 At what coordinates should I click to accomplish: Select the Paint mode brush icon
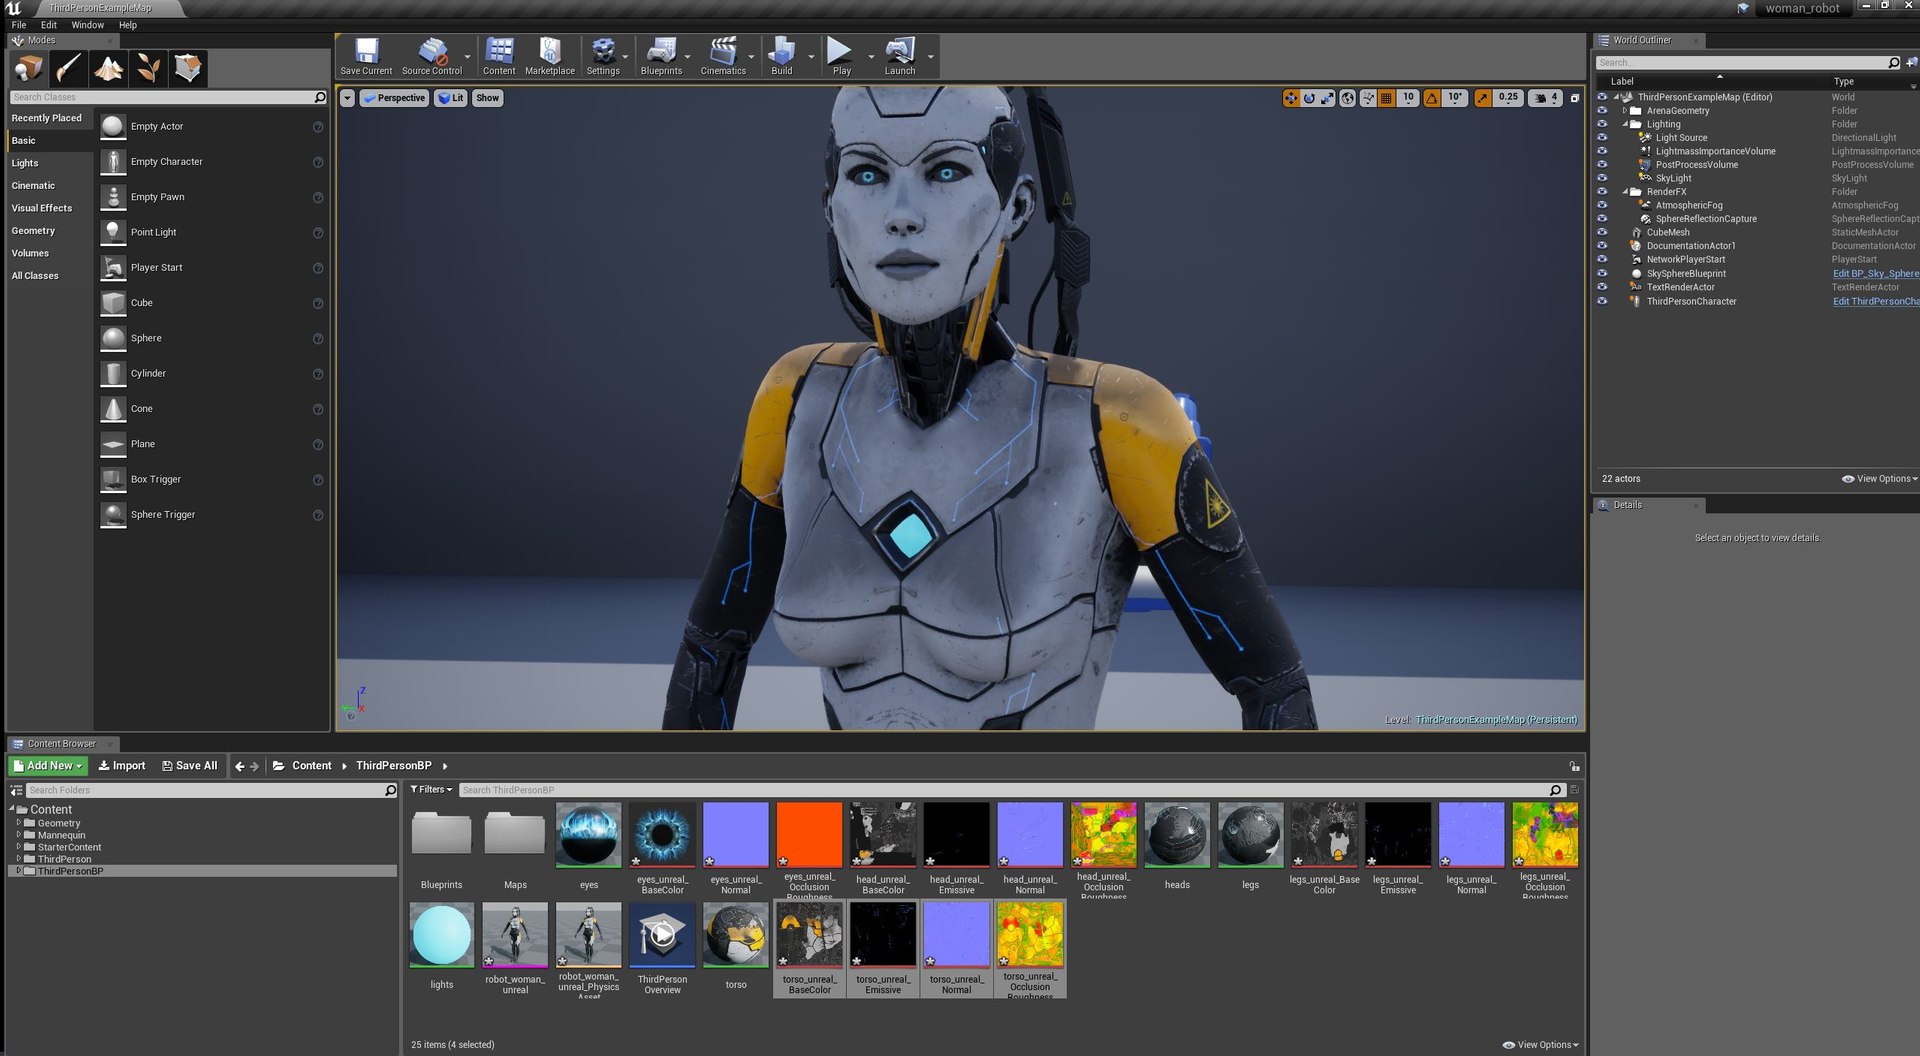[x=68, y=68]
